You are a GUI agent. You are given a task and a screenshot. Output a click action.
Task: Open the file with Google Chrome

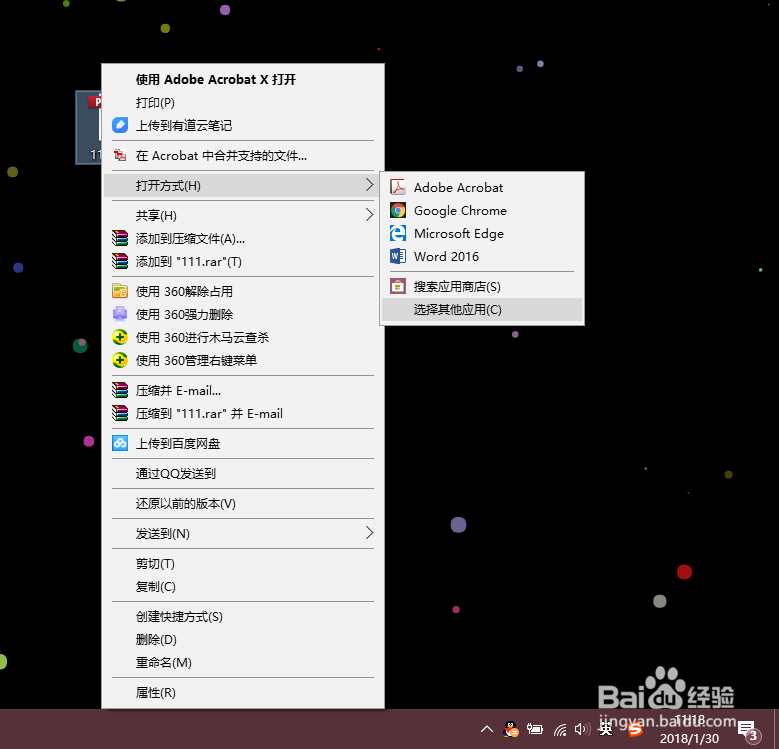(x=482, y=211)
